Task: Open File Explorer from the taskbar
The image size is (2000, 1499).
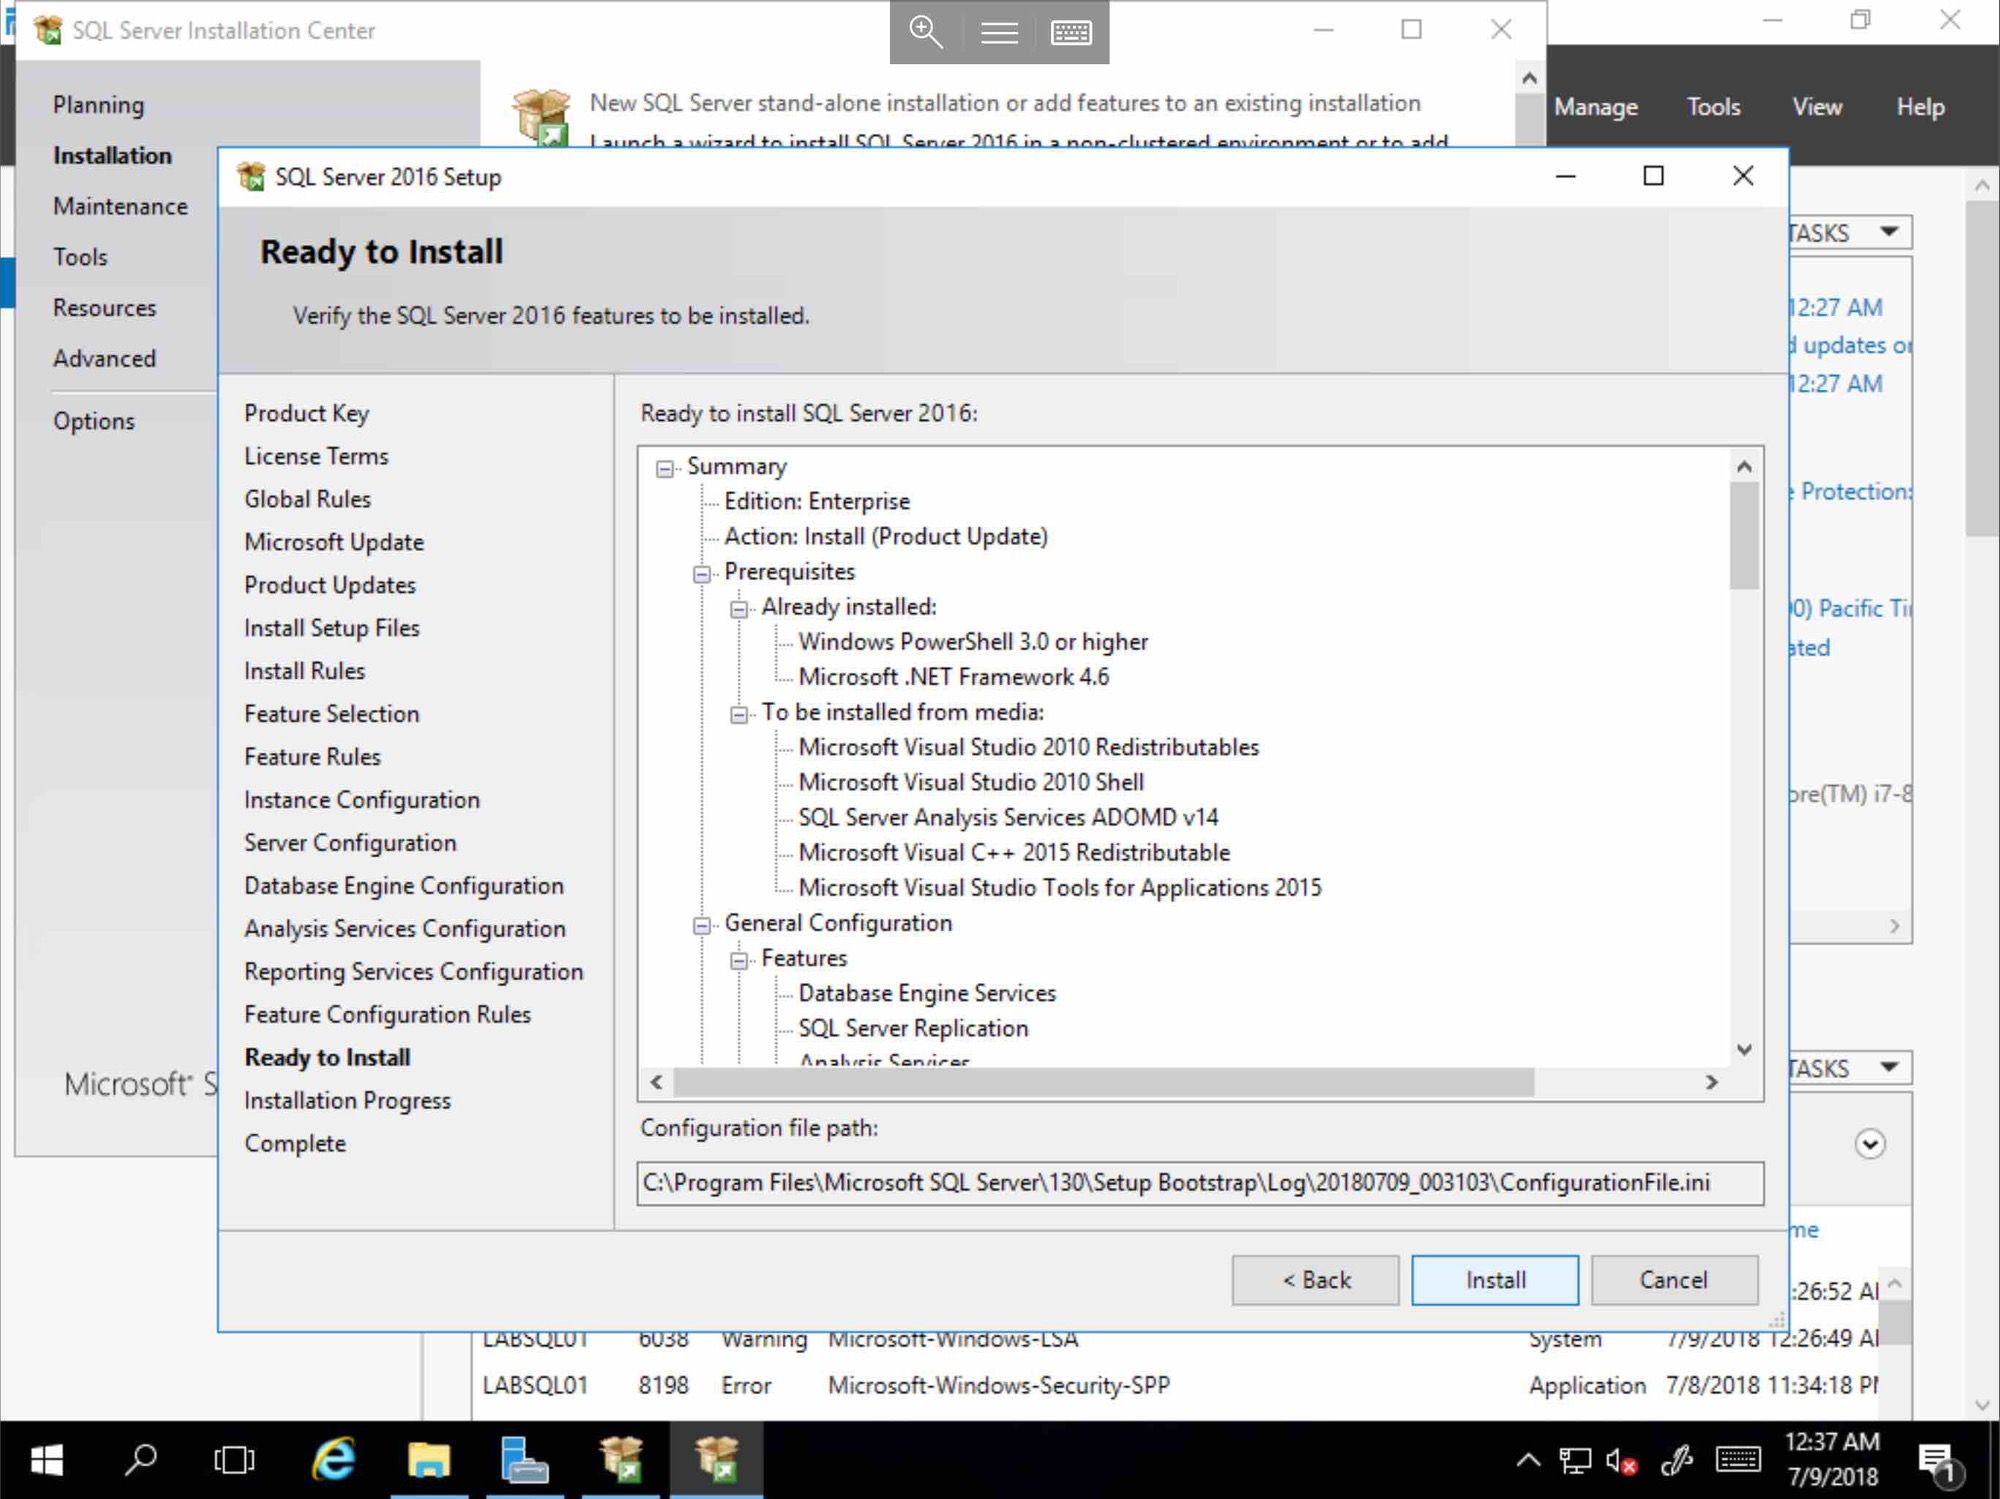Action: point(429,1460)
